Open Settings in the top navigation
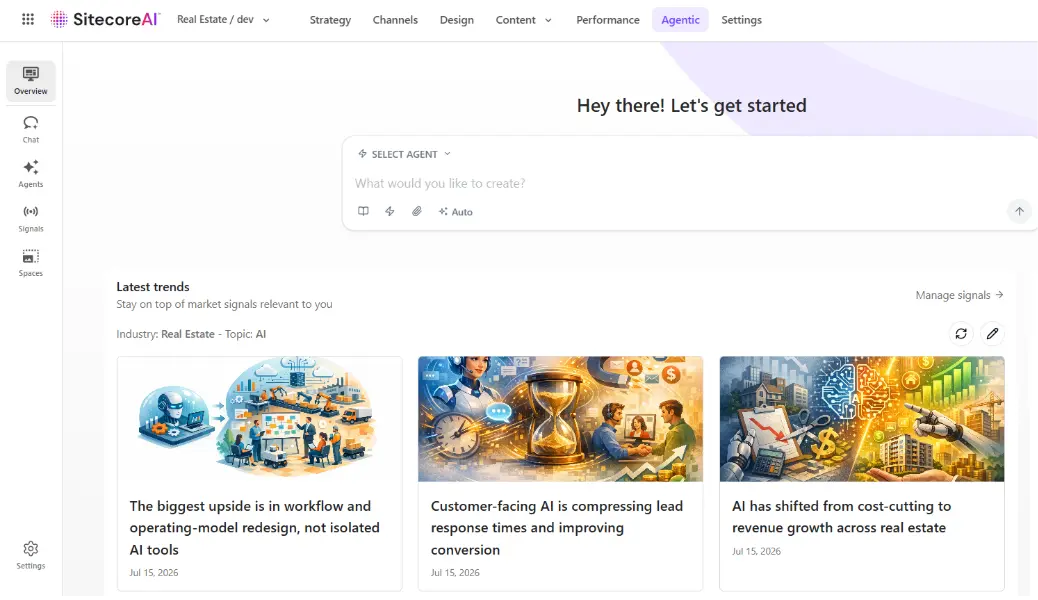Viewport: 1038px width, 600px height. pos(741,20)
